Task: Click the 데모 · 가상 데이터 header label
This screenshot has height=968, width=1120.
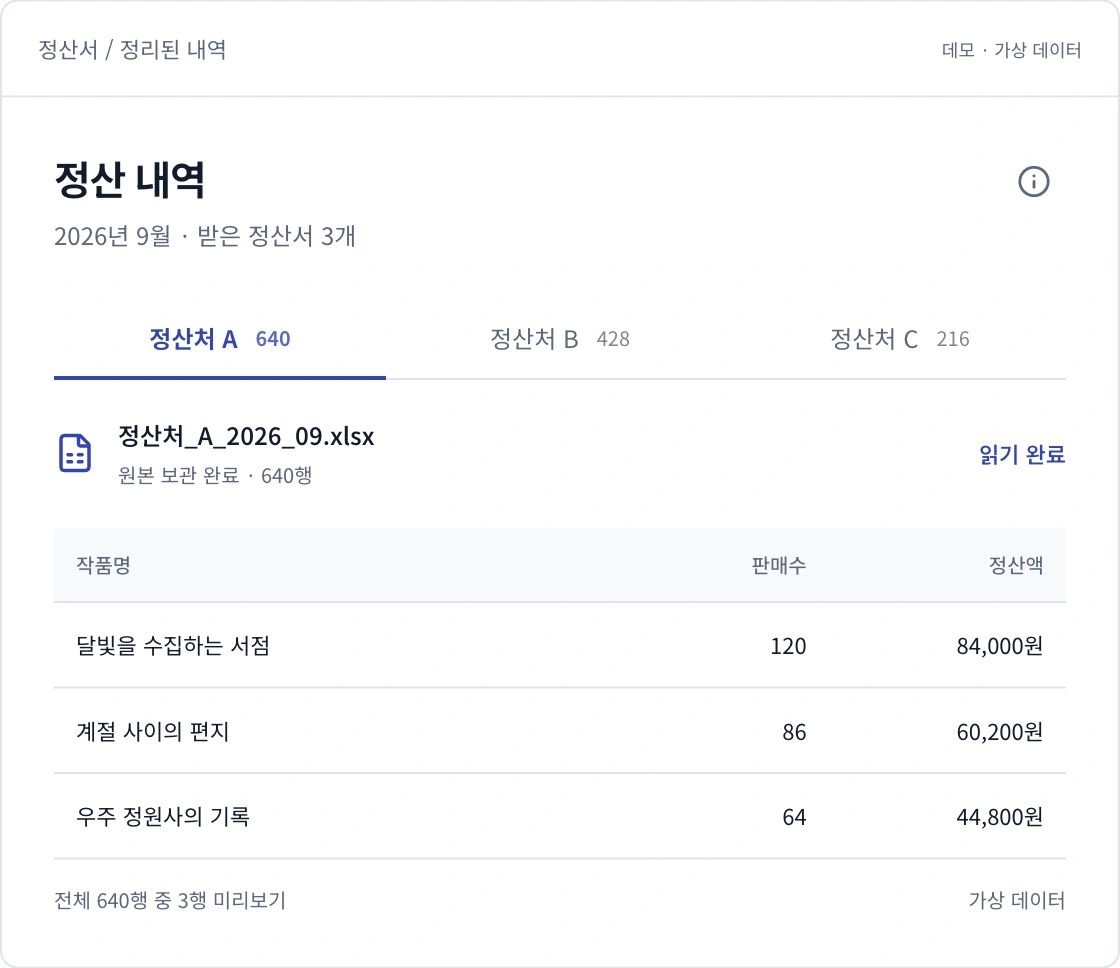Action: point(1011,50)
